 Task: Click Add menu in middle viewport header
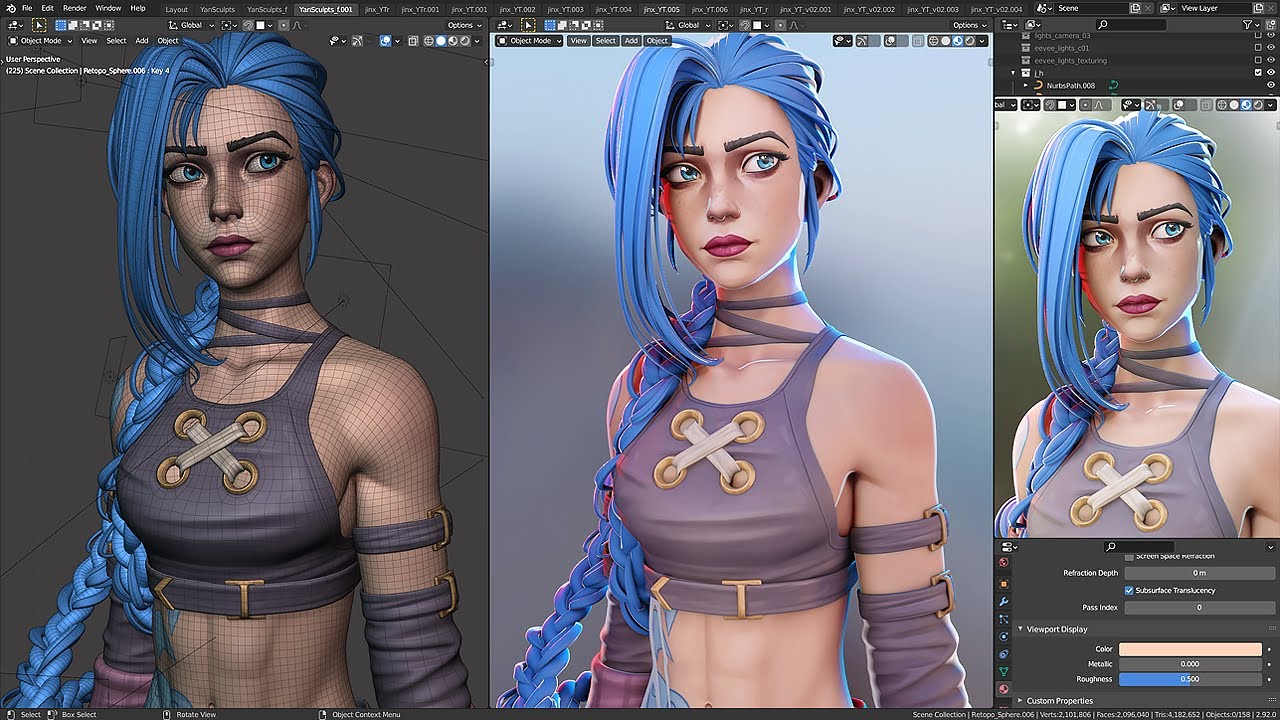[631, 41]
